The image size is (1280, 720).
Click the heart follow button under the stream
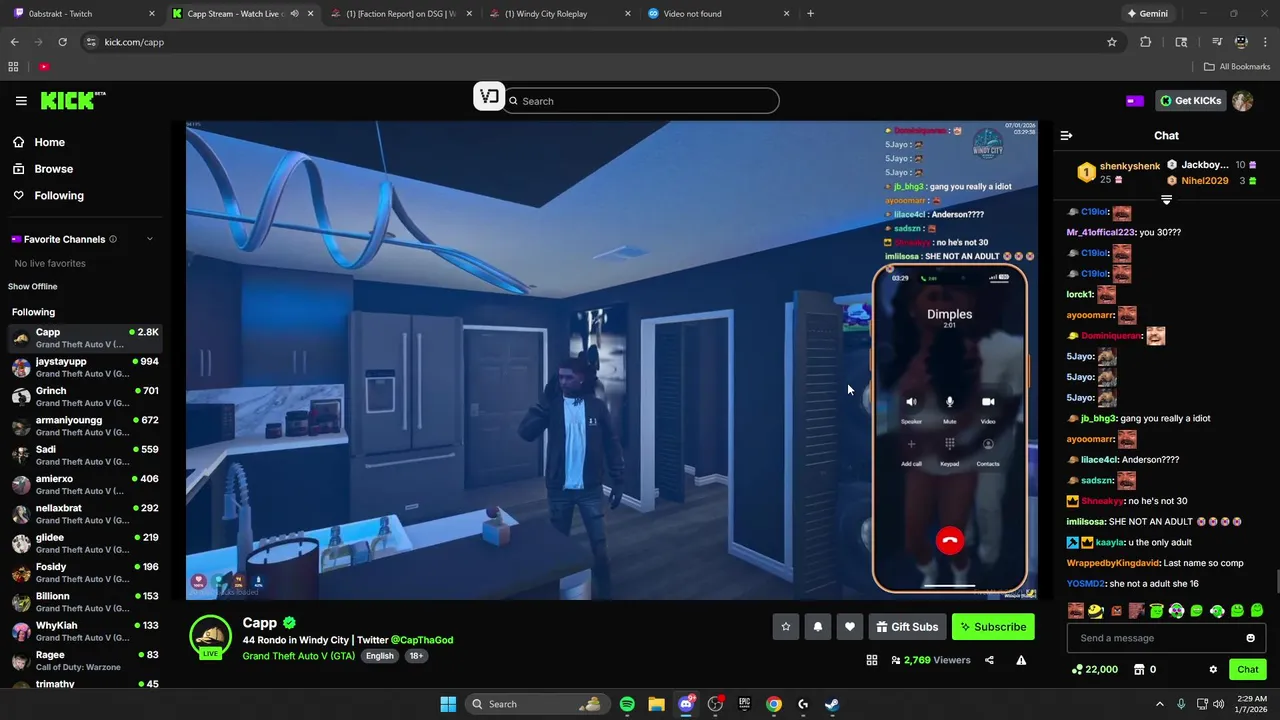[x=850, y=627]
